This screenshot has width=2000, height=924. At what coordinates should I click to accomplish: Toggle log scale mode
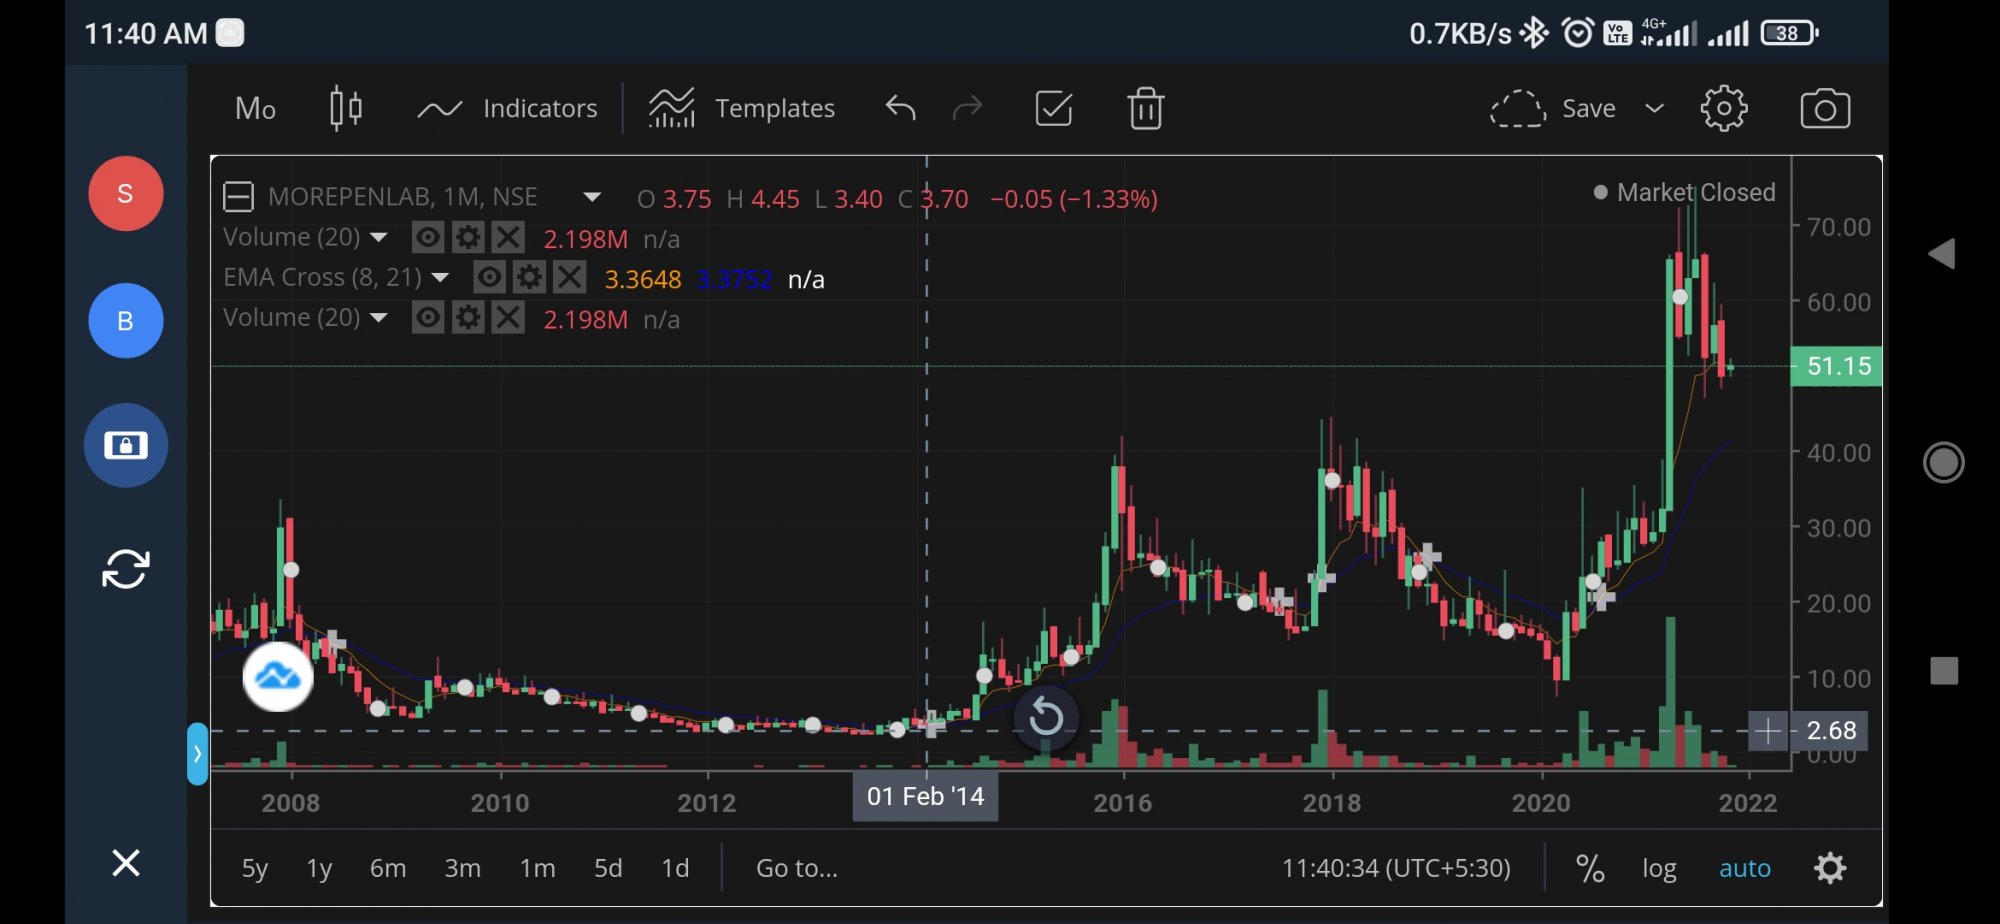(x=1659, y=868)
